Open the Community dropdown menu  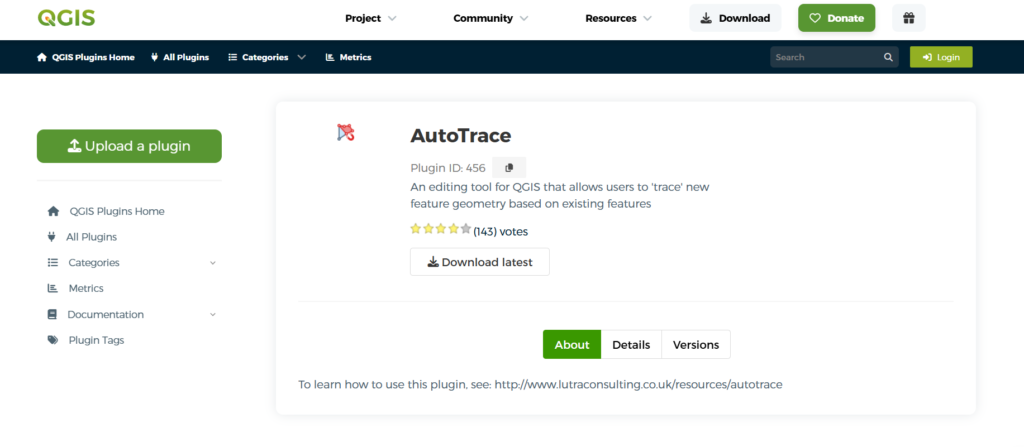click(x=490, y=18)
